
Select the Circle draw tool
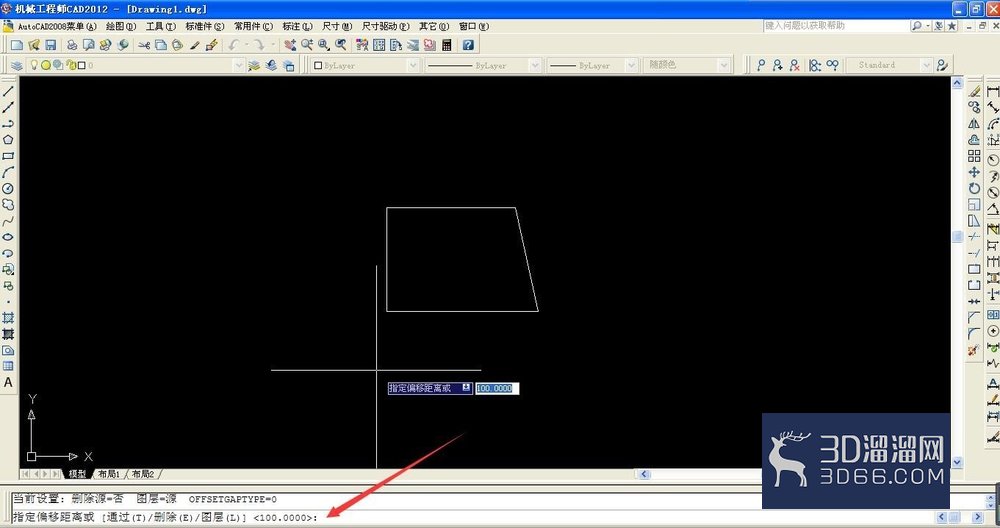[8, 188]
